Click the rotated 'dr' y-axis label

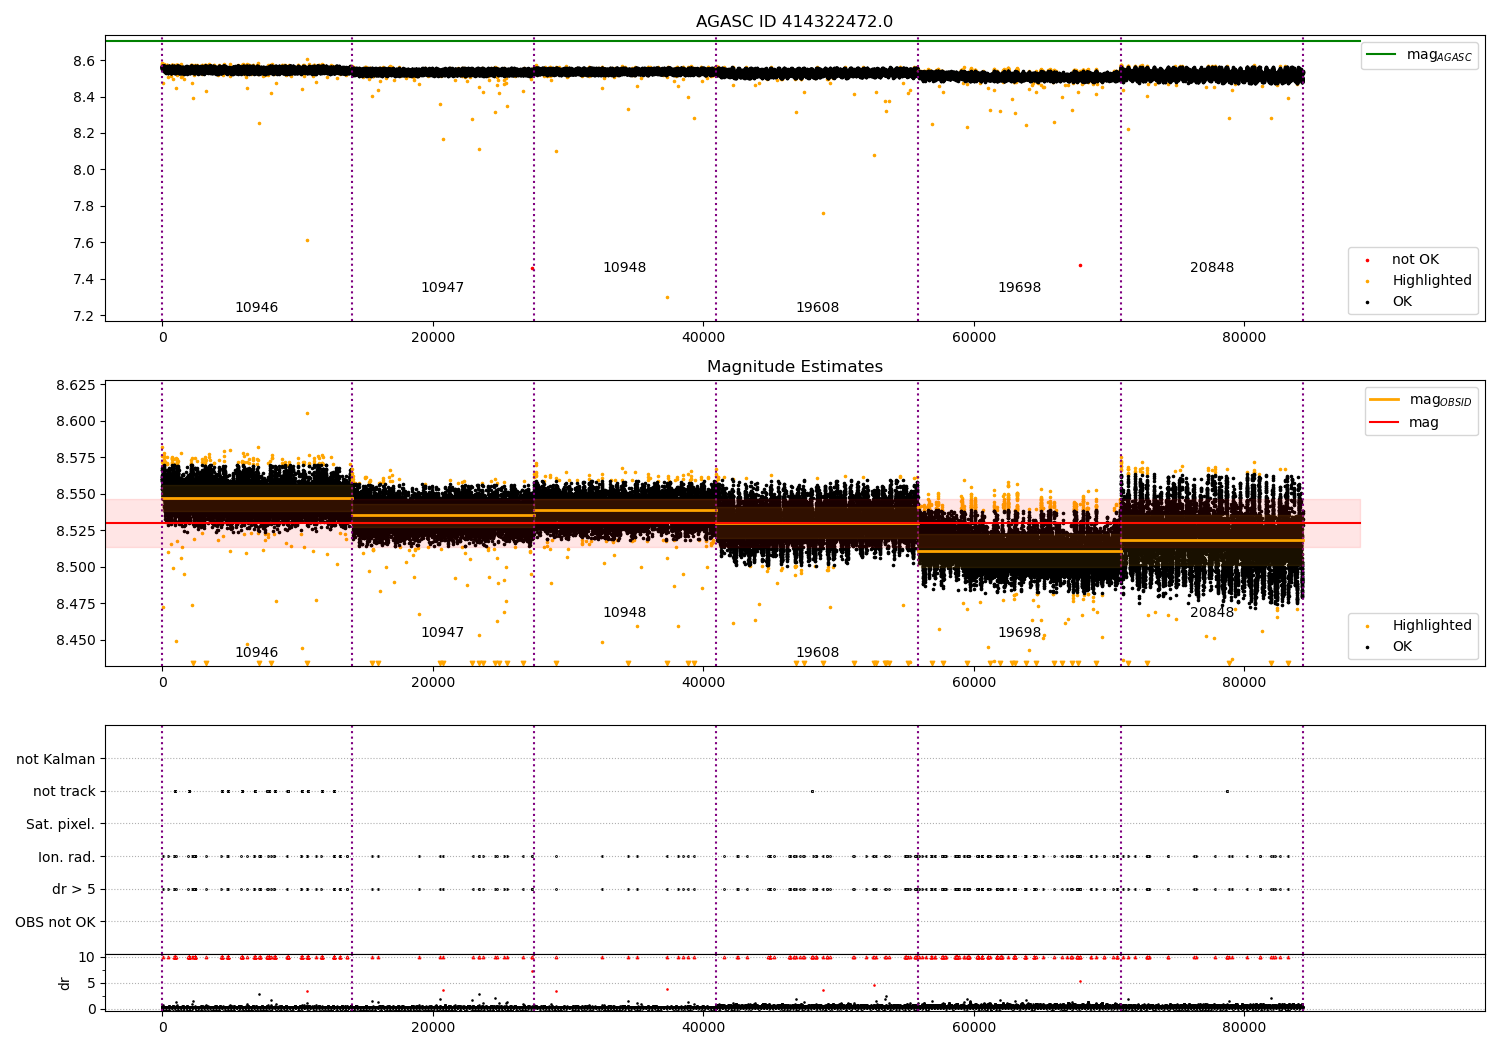65,983
